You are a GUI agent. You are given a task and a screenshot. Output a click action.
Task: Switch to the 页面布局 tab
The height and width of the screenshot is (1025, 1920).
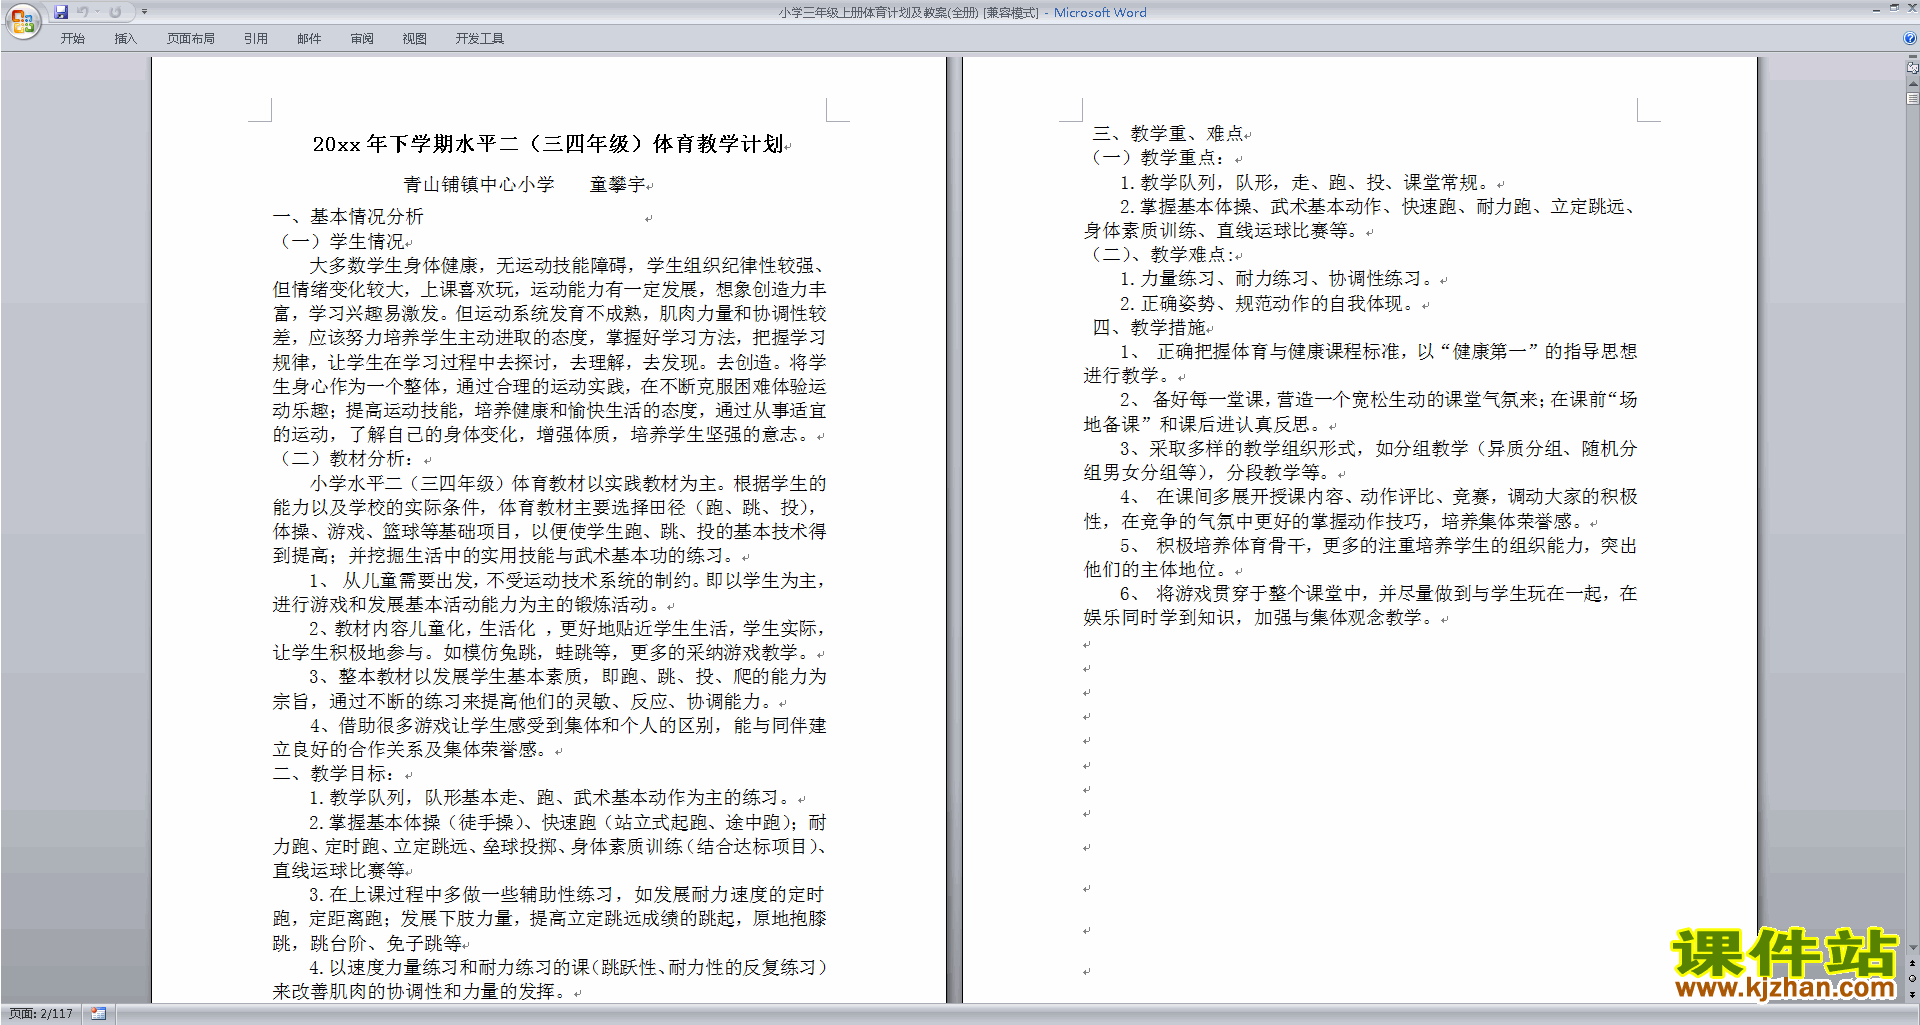[191, 39]
